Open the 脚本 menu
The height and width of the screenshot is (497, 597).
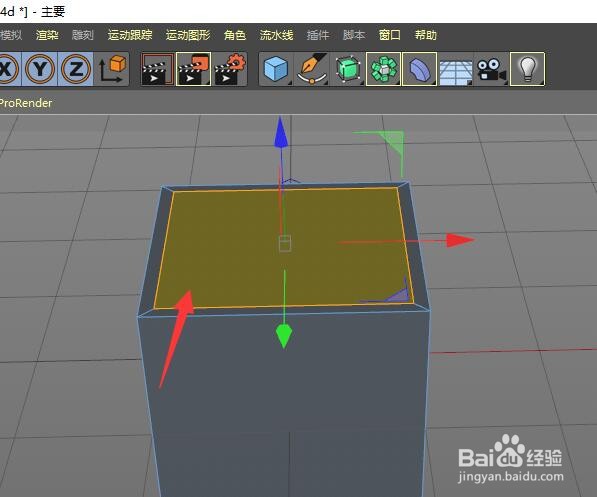point(354,35)
